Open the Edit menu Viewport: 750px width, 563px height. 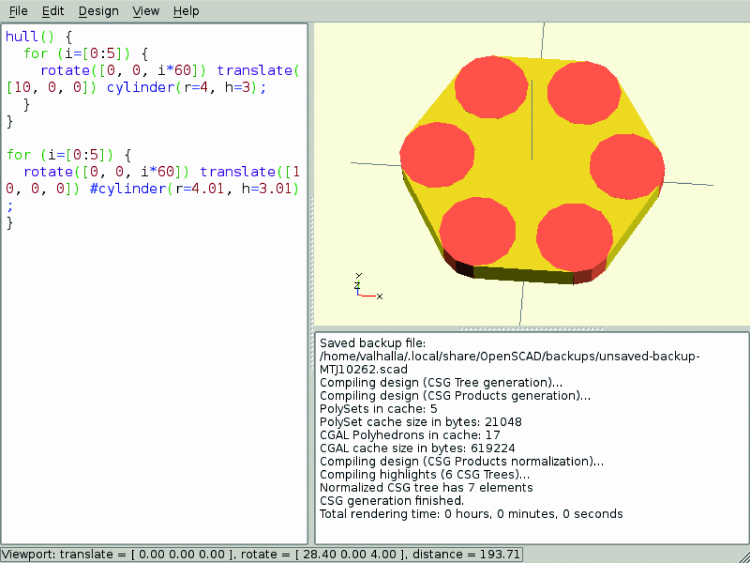coord(53,11)
